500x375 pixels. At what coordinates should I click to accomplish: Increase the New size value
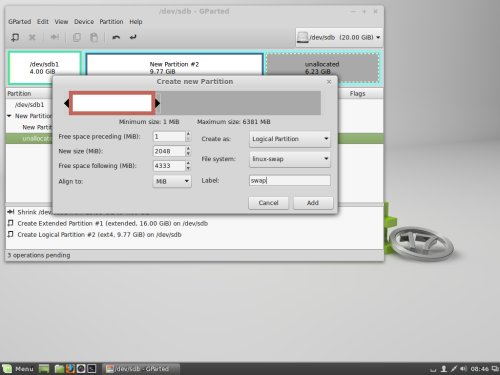click(188, 149)
